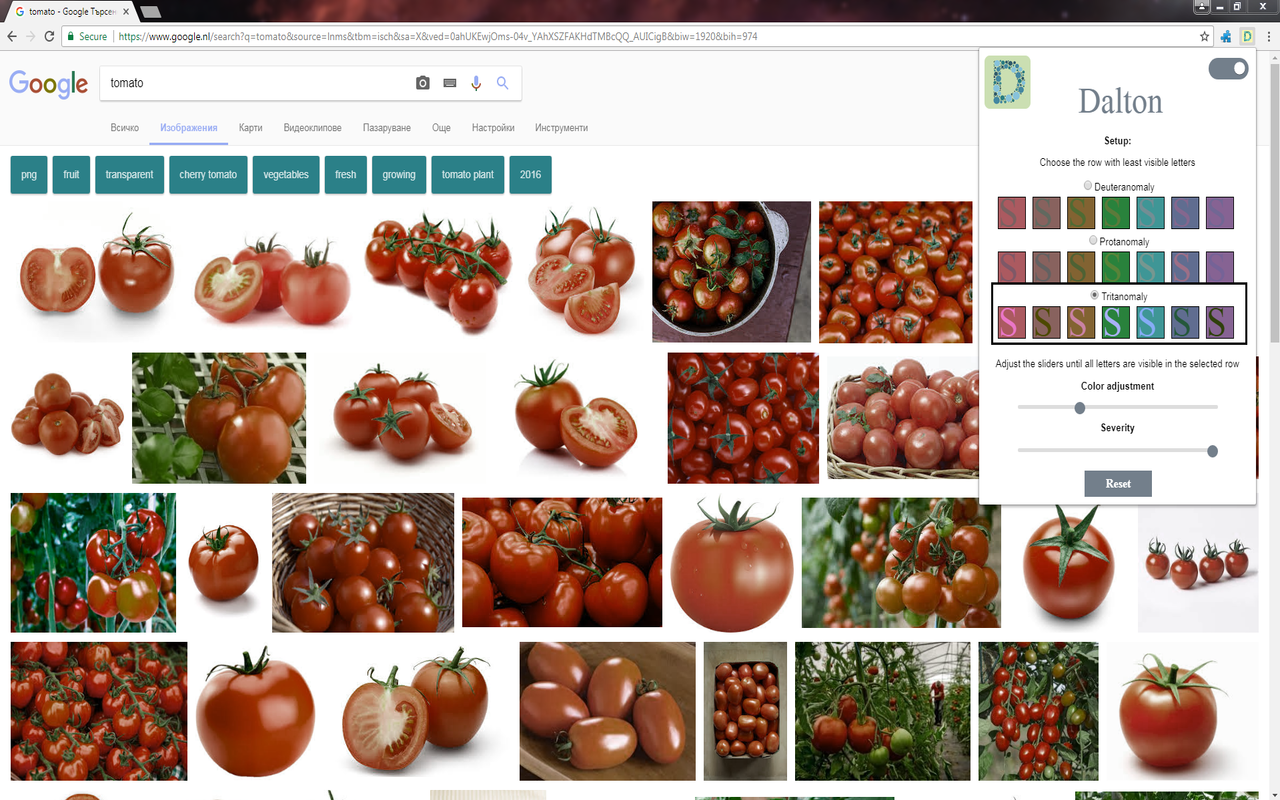The height and width of the screenshot is (800, 1280).
Task: Go back using browser back arrow
Action: click(x=12, y=36)
